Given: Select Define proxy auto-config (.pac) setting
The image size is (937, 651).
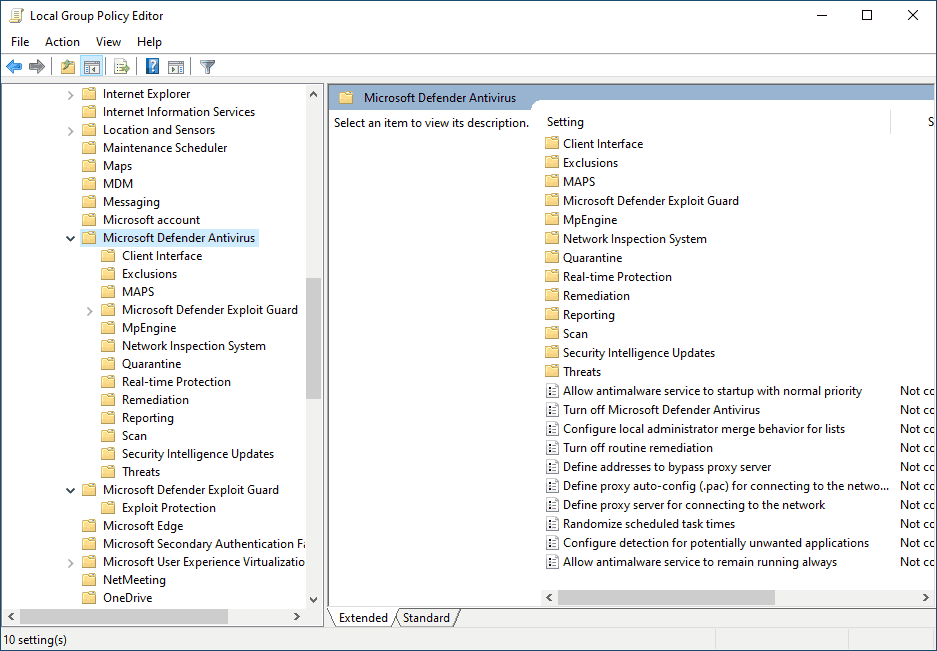Looking at the screenshot, I should coord(725,486).
